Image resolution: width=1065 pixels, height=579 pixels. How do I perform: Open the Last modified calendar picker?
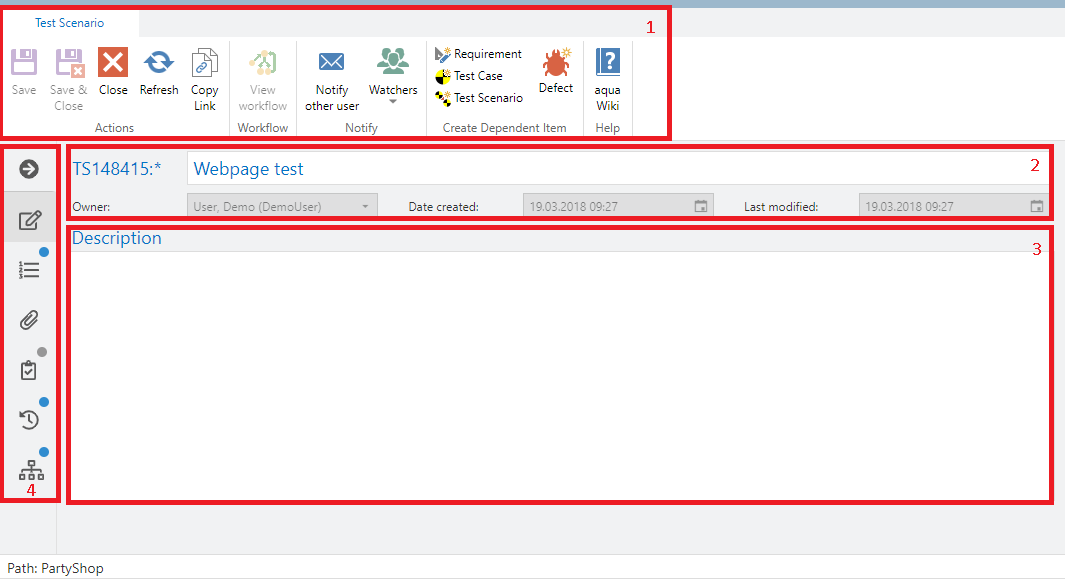[x=1037, y=207]
